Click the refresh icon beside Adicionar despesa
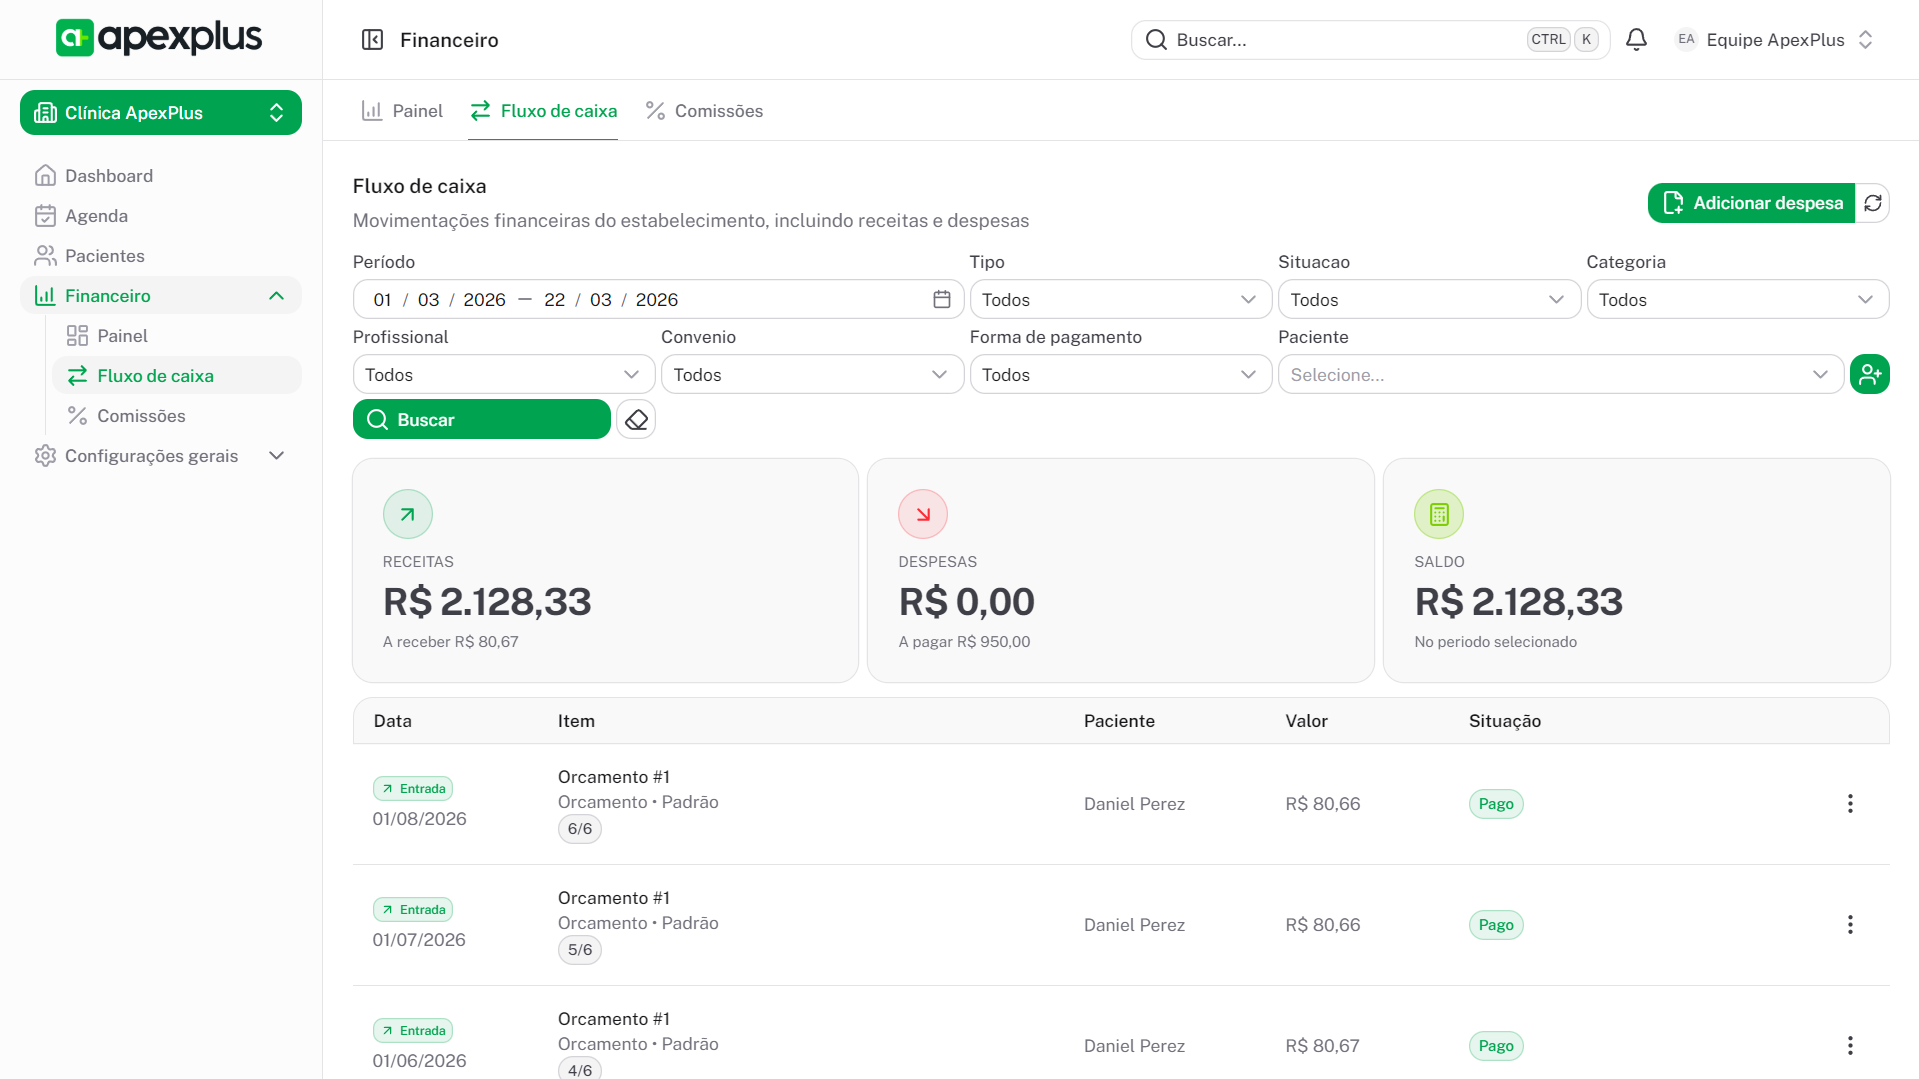 1872,203
